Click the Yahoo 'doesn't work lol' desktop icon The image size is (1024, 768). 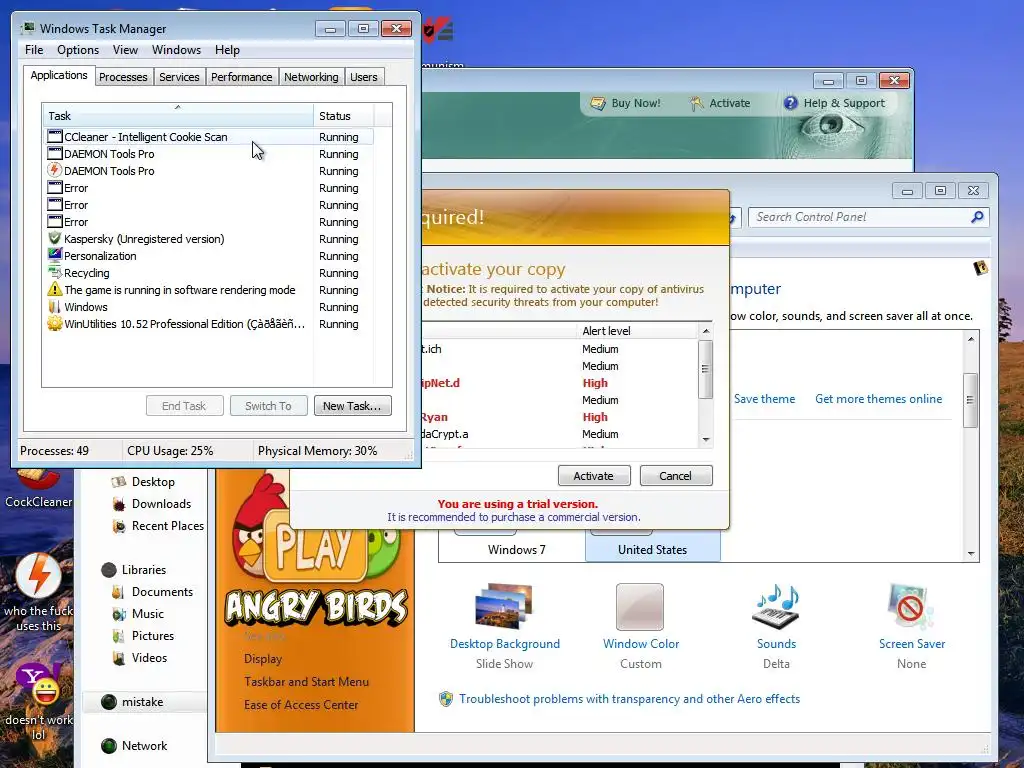click(38, 684)
